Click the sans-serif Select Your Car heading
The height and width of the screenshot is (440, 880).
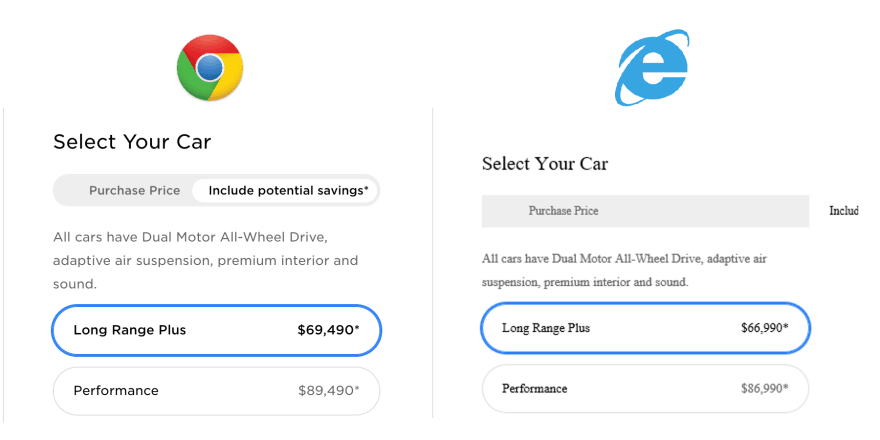pos(132,142)
